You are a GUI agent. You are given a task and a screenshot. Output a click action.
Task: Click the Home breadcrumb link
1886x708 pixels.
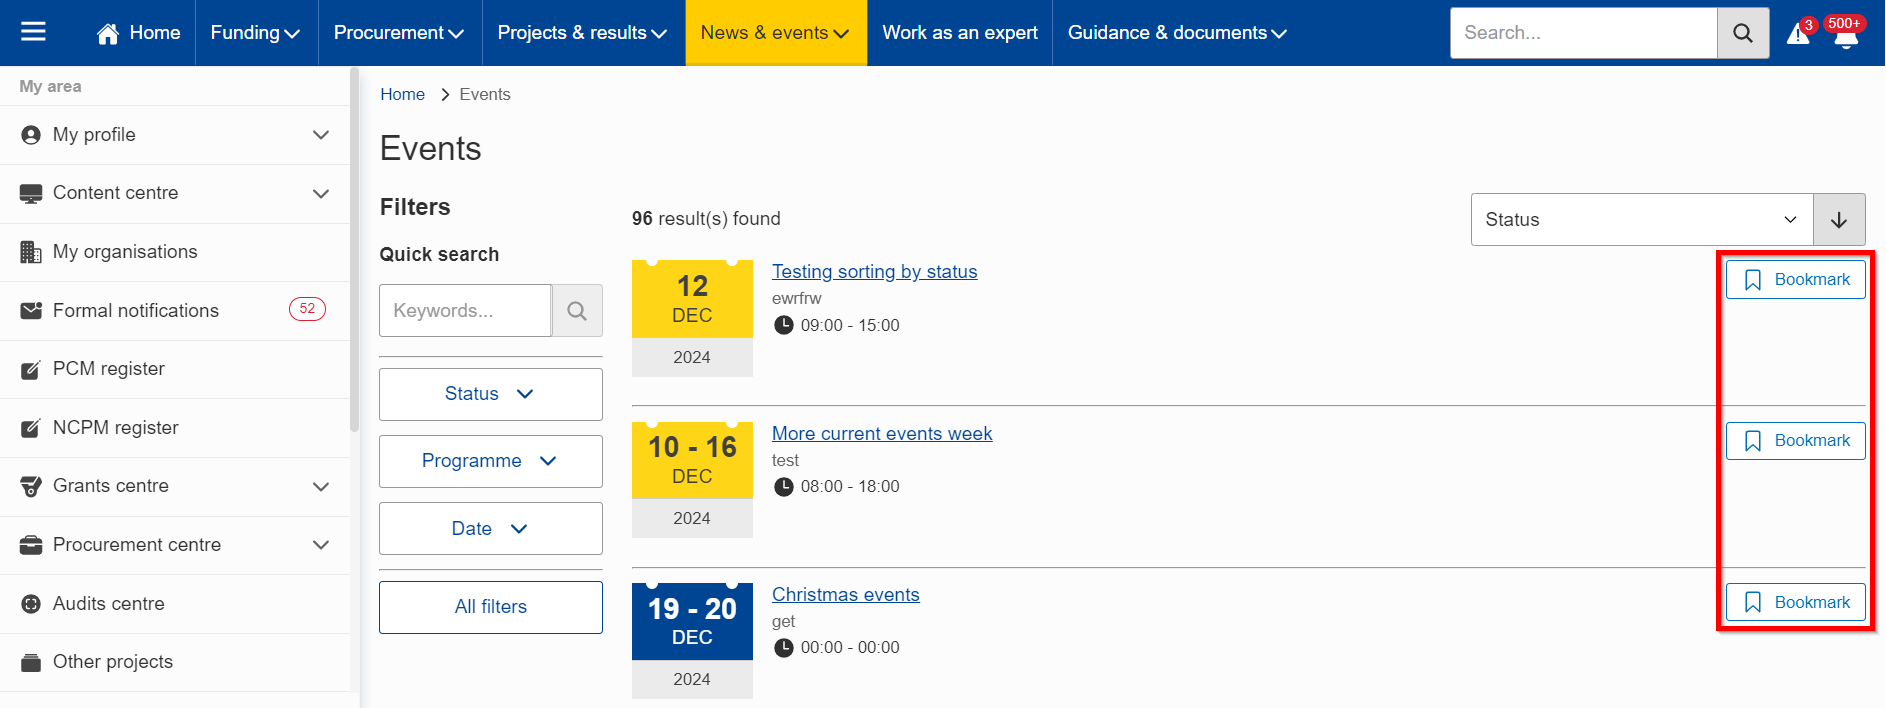pyautogui.click(x=402, y=94)
